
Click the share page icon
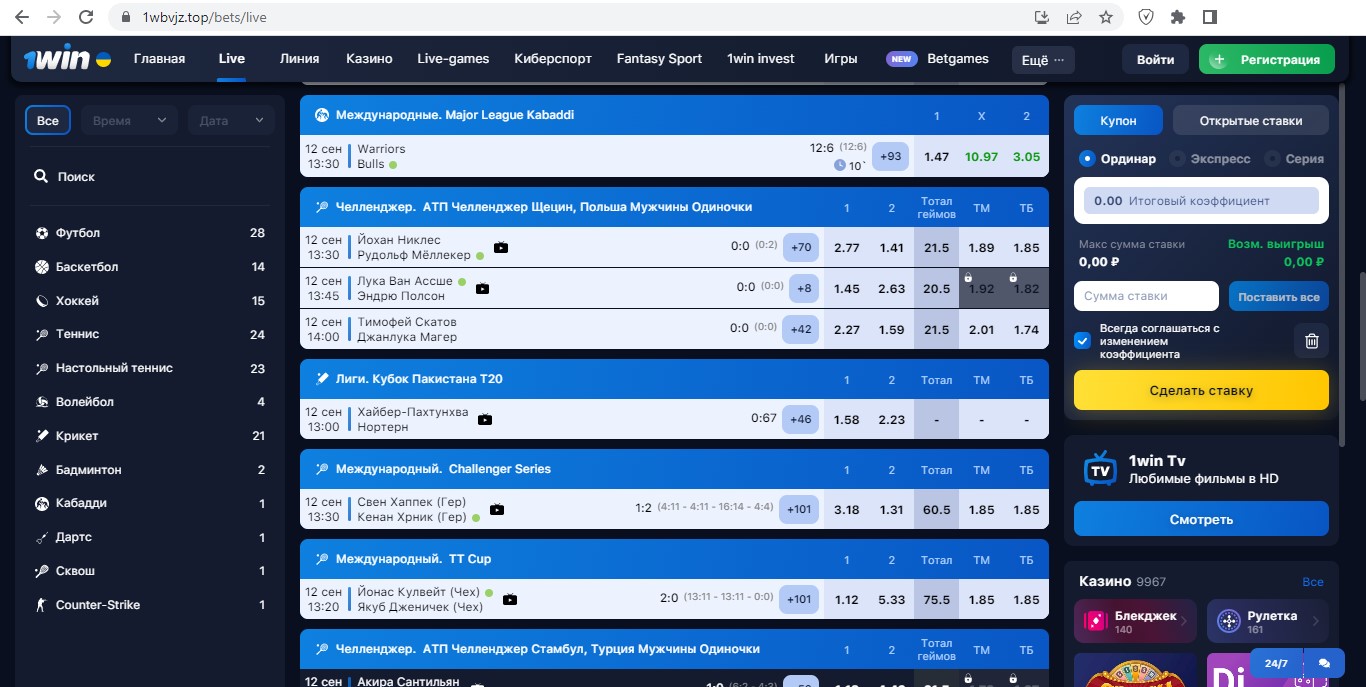pyautogui.click(x=1074, y=17)
